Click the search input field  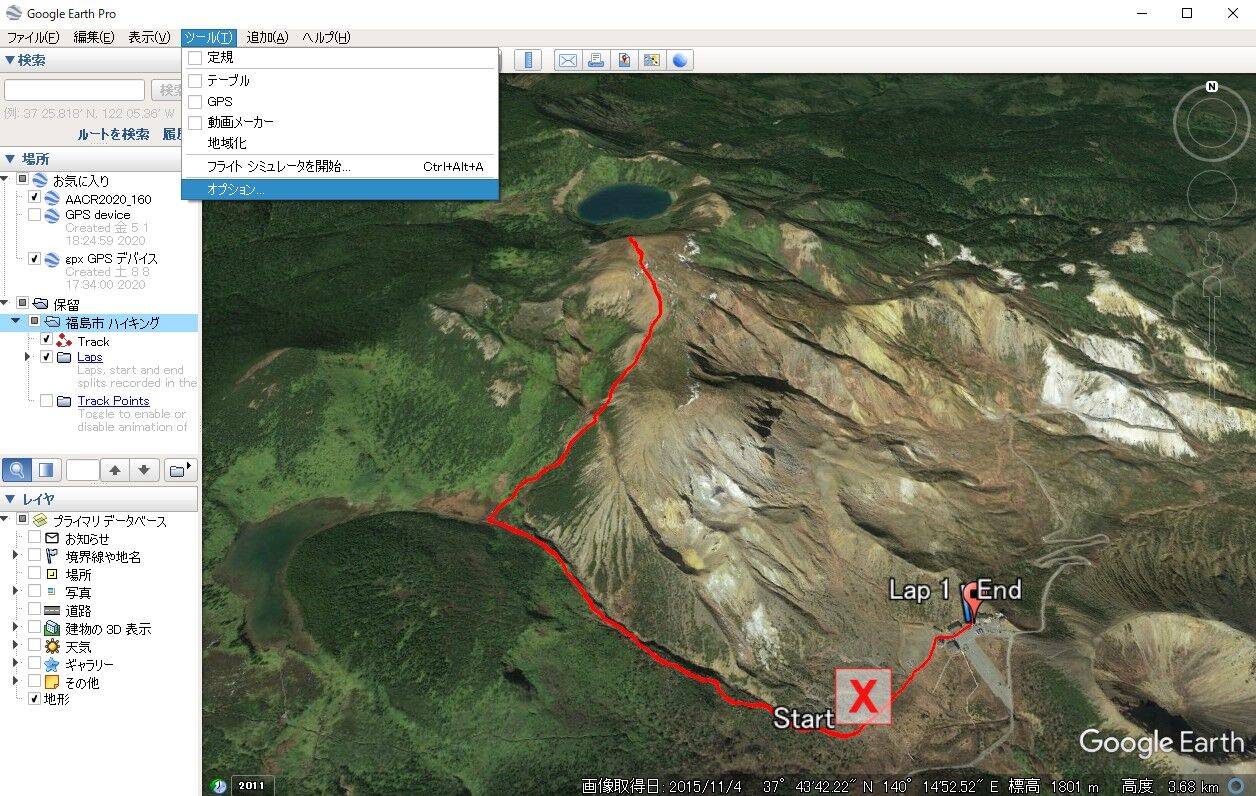[75, 90]
